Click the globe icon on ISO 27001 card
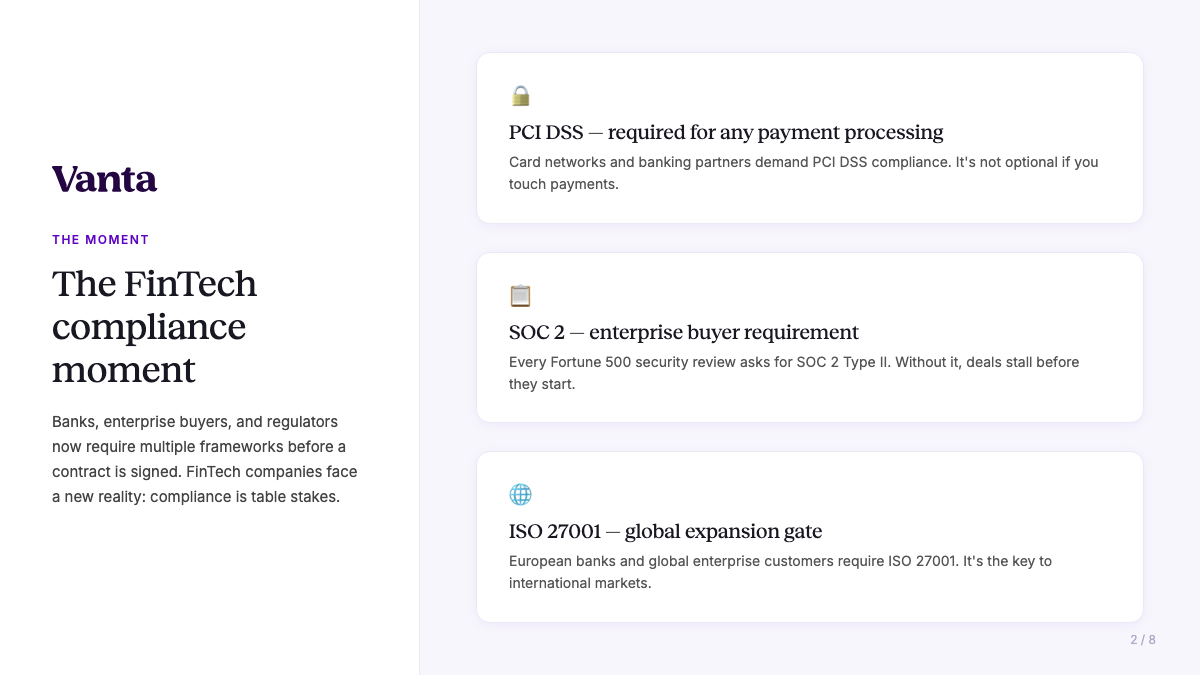Viewport: 1200px width, 675px height. coord(520,495)
